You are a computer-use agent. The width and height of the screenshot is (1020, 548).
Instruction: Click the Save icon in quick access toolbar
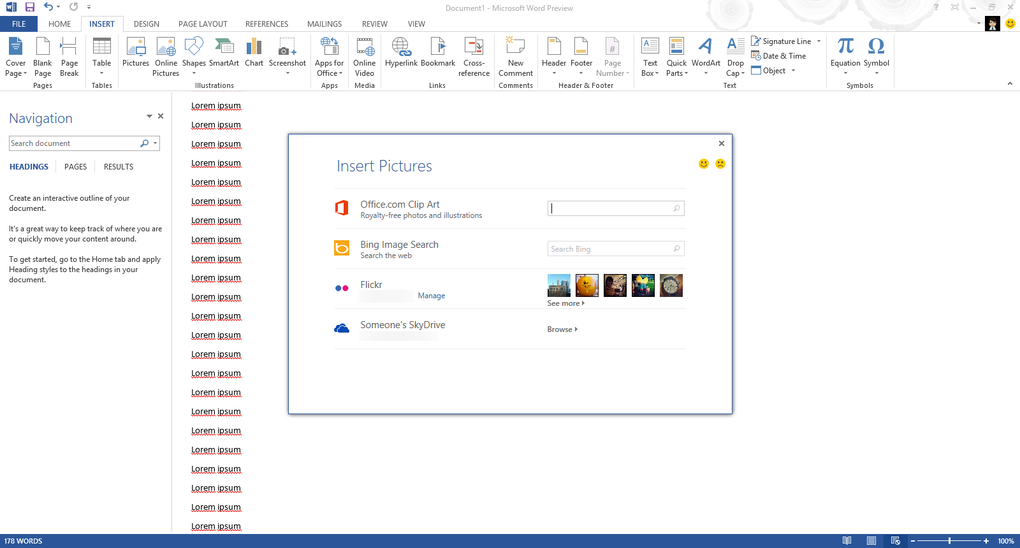click(30, 7)
